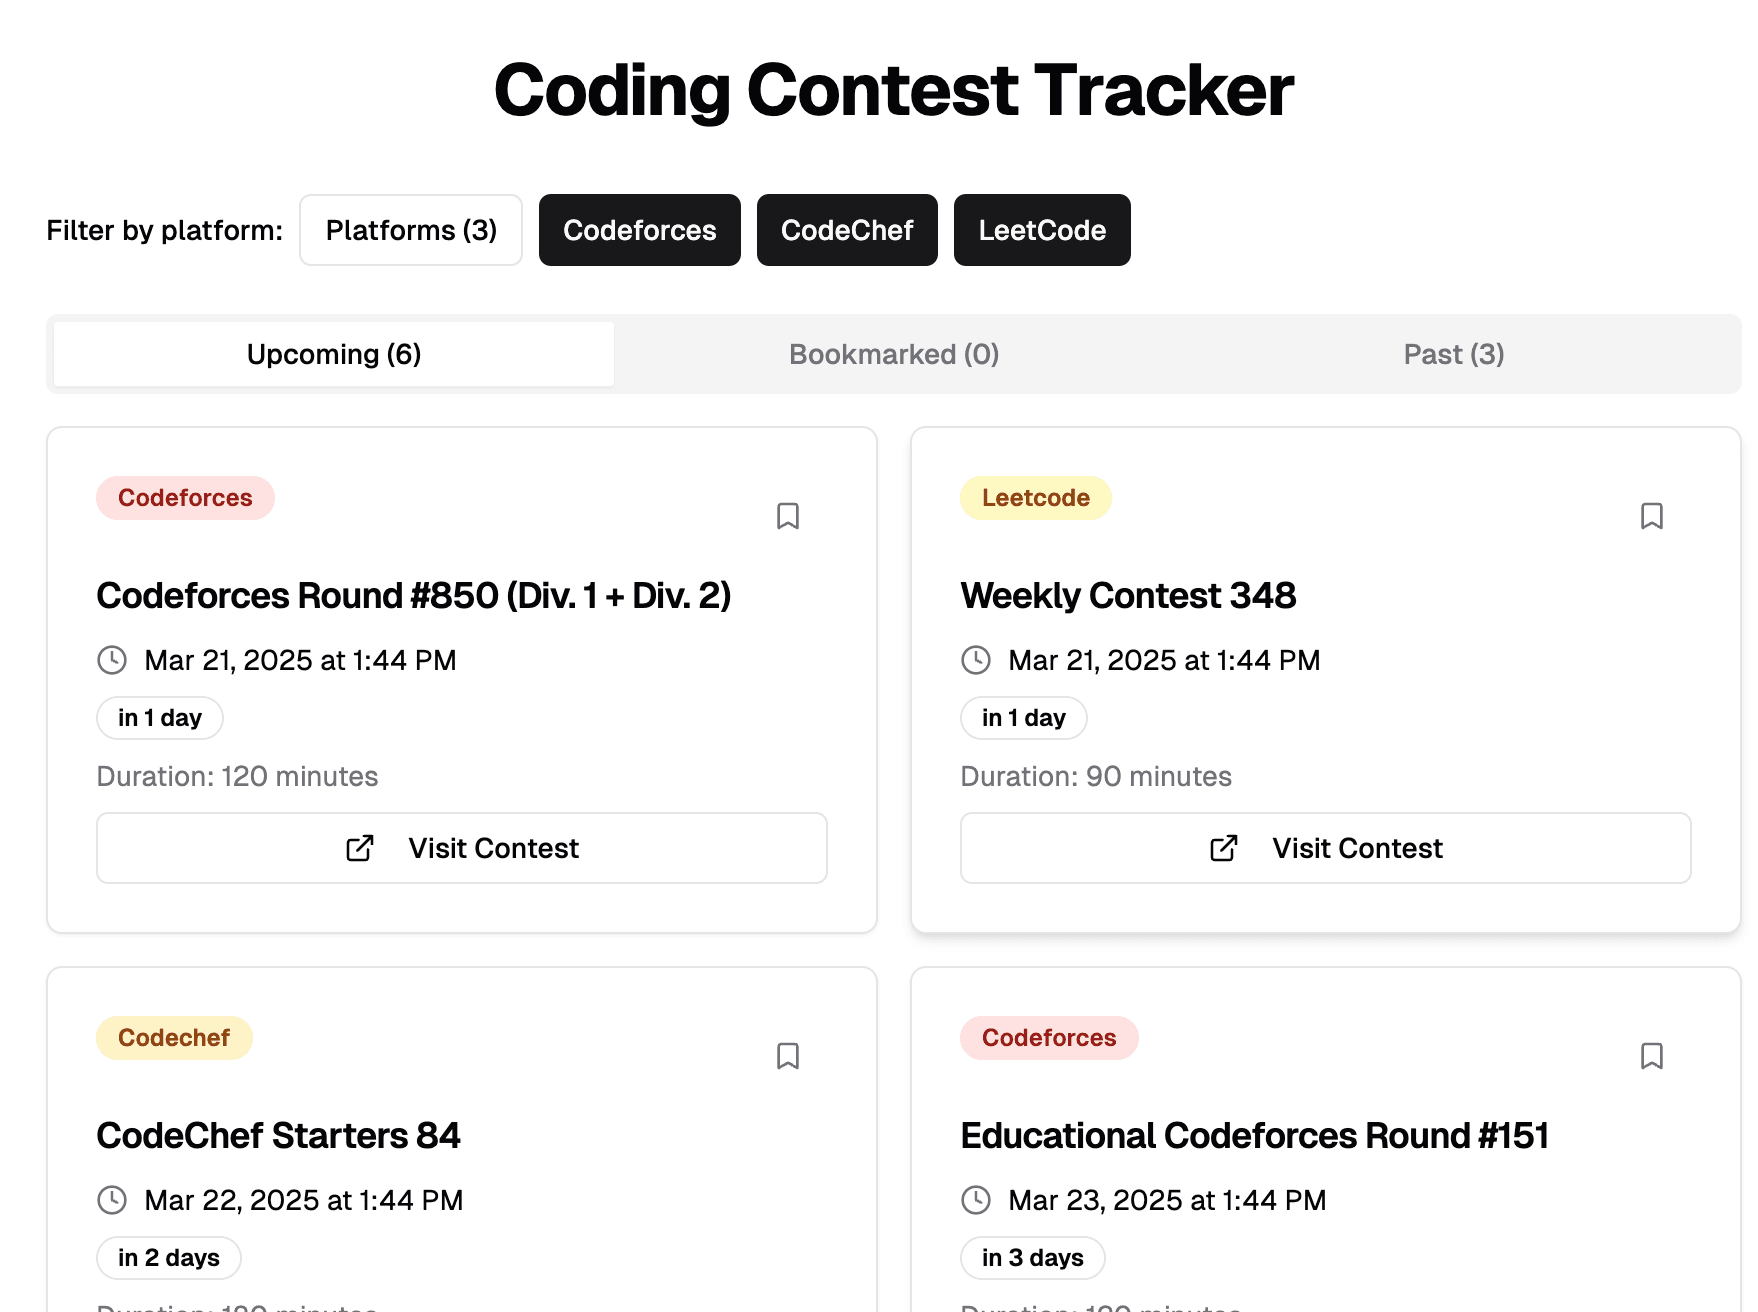This screenshot has height=1312, width=1758.
Task: Toggle the LeetCode platform filter
Action: [x=1042, y=230]
